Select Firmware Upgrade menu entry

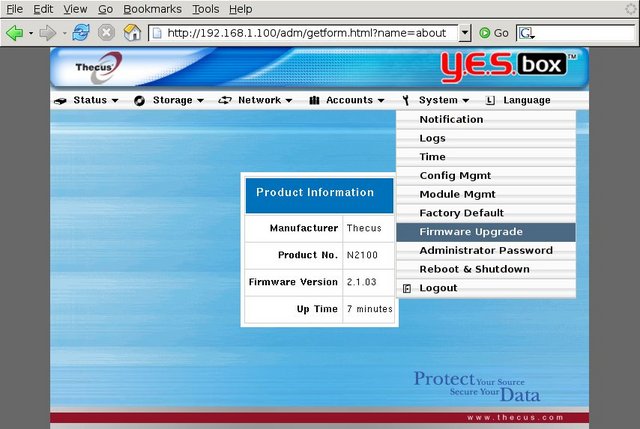click(x=486, y=232)
